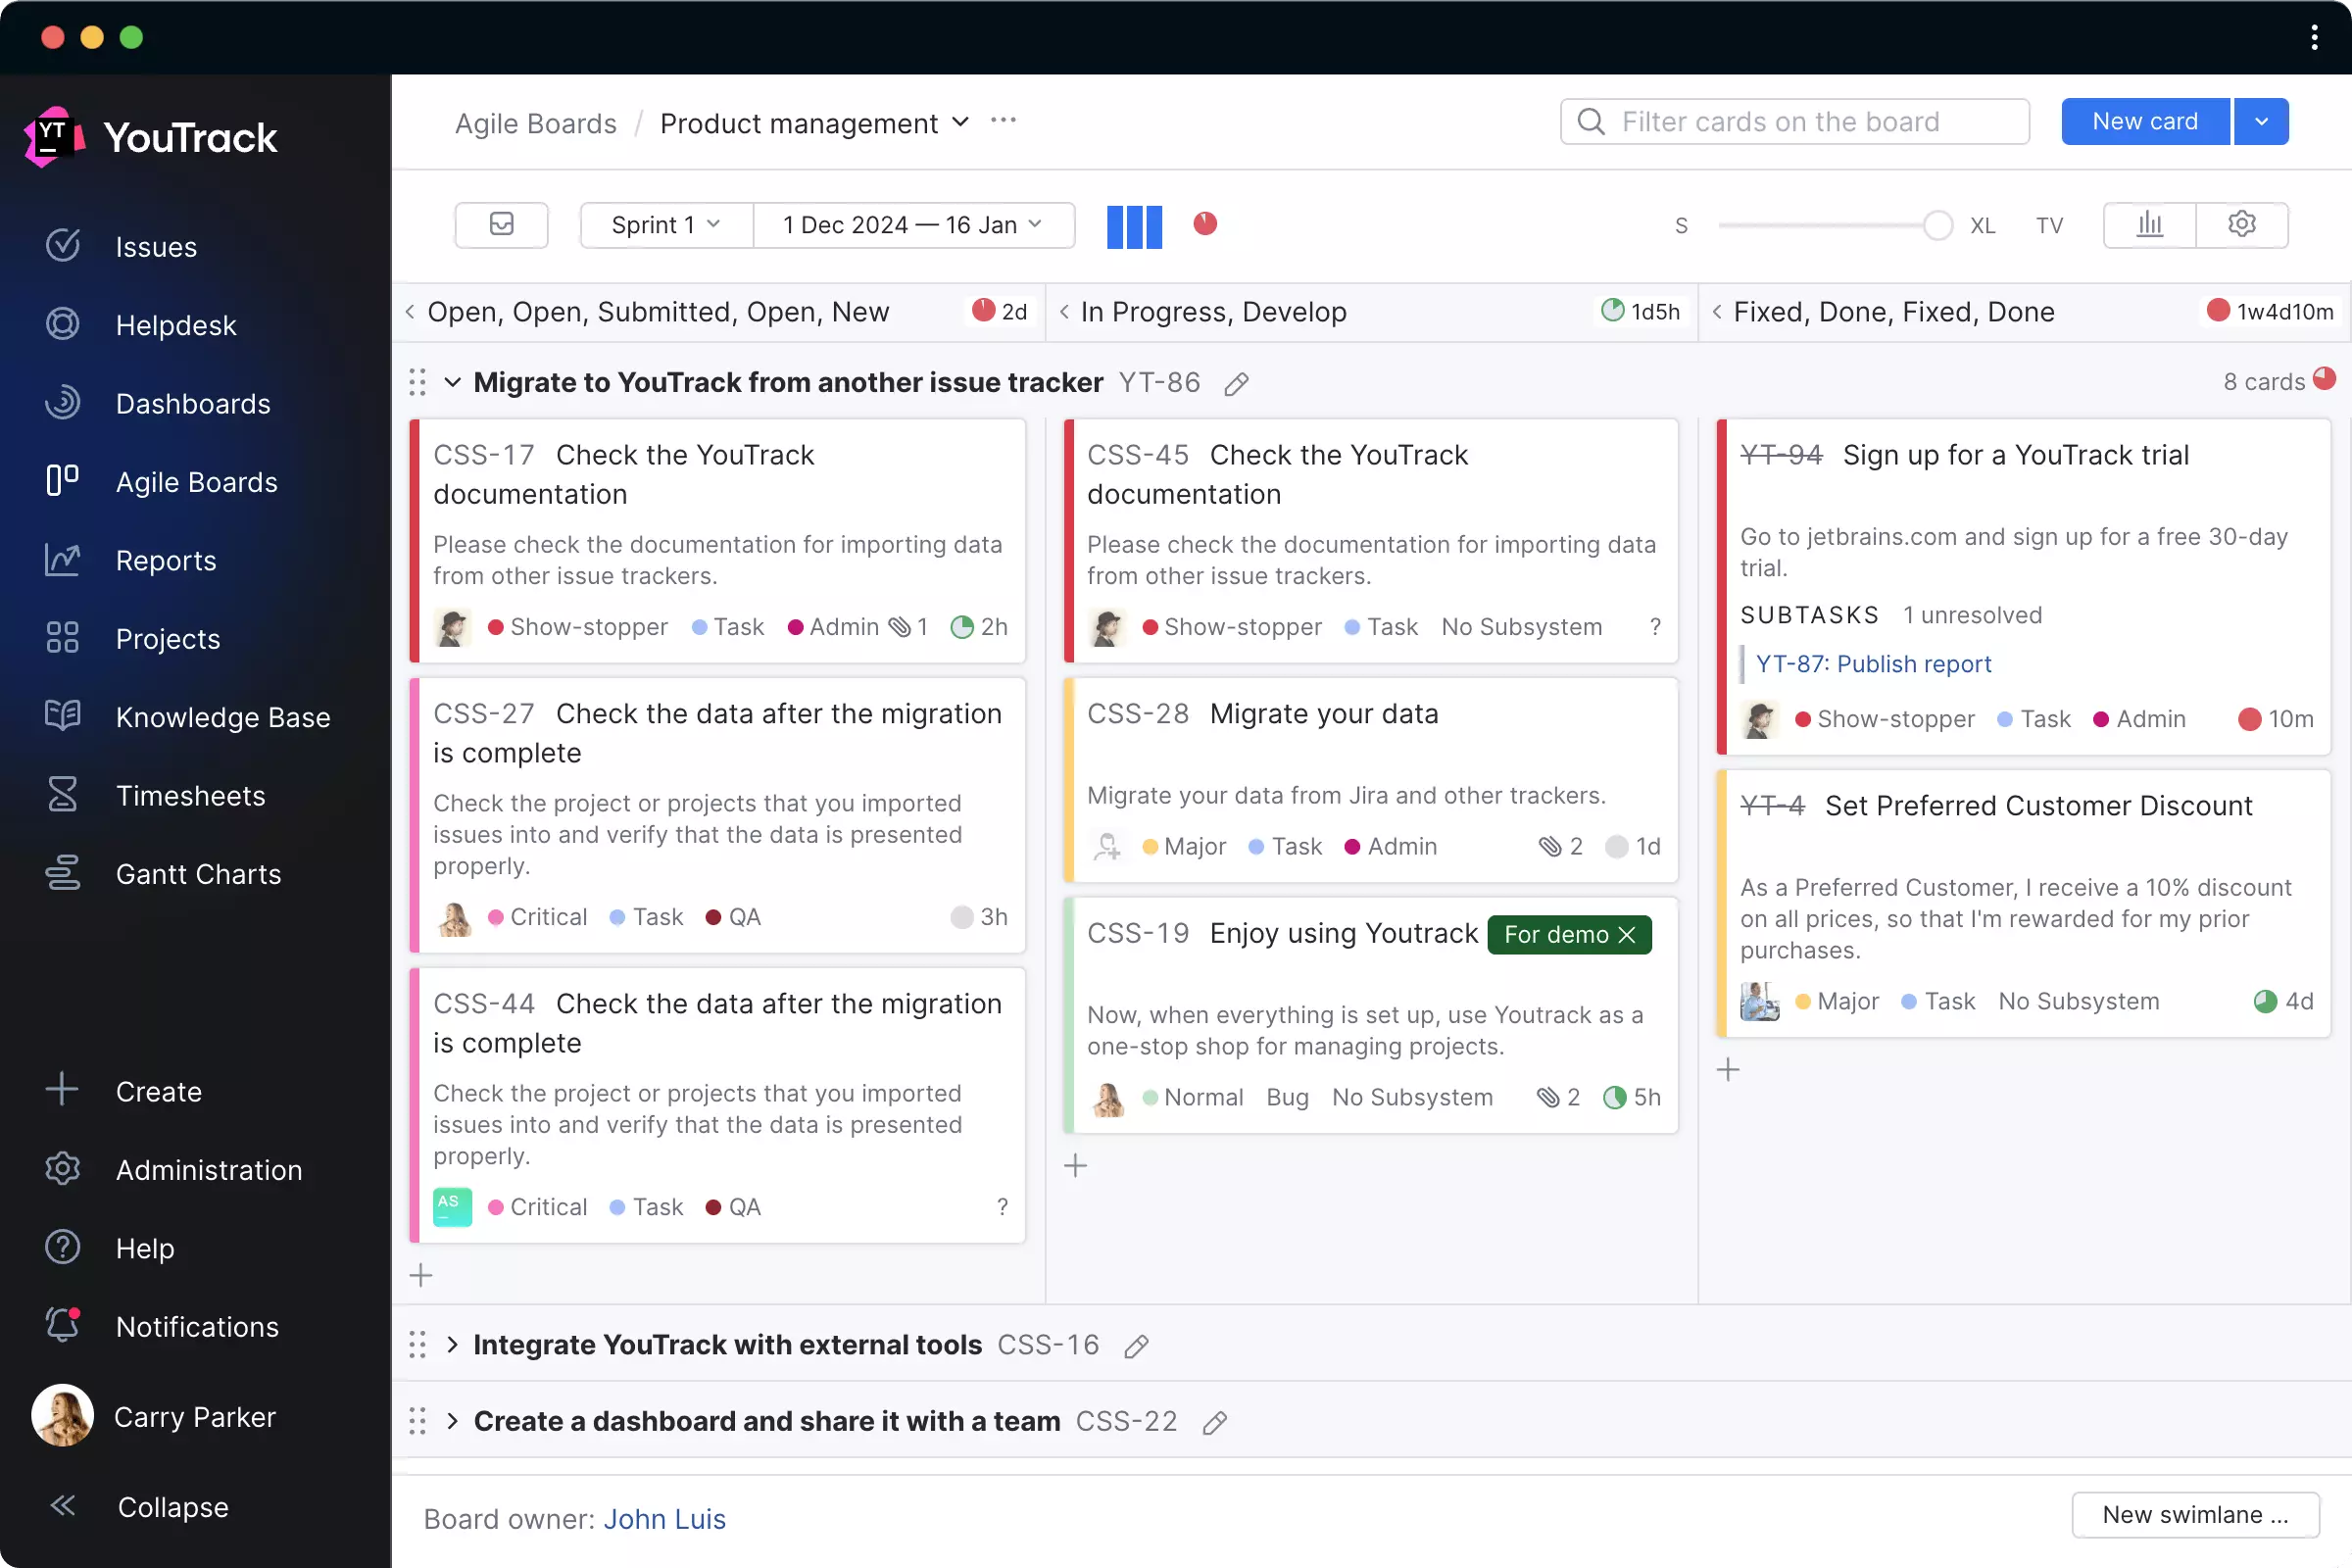The height and width of the screenshot is (1568, 2352).
Task: Open the date range selector dropdown
Action: [x=906, y=224]
